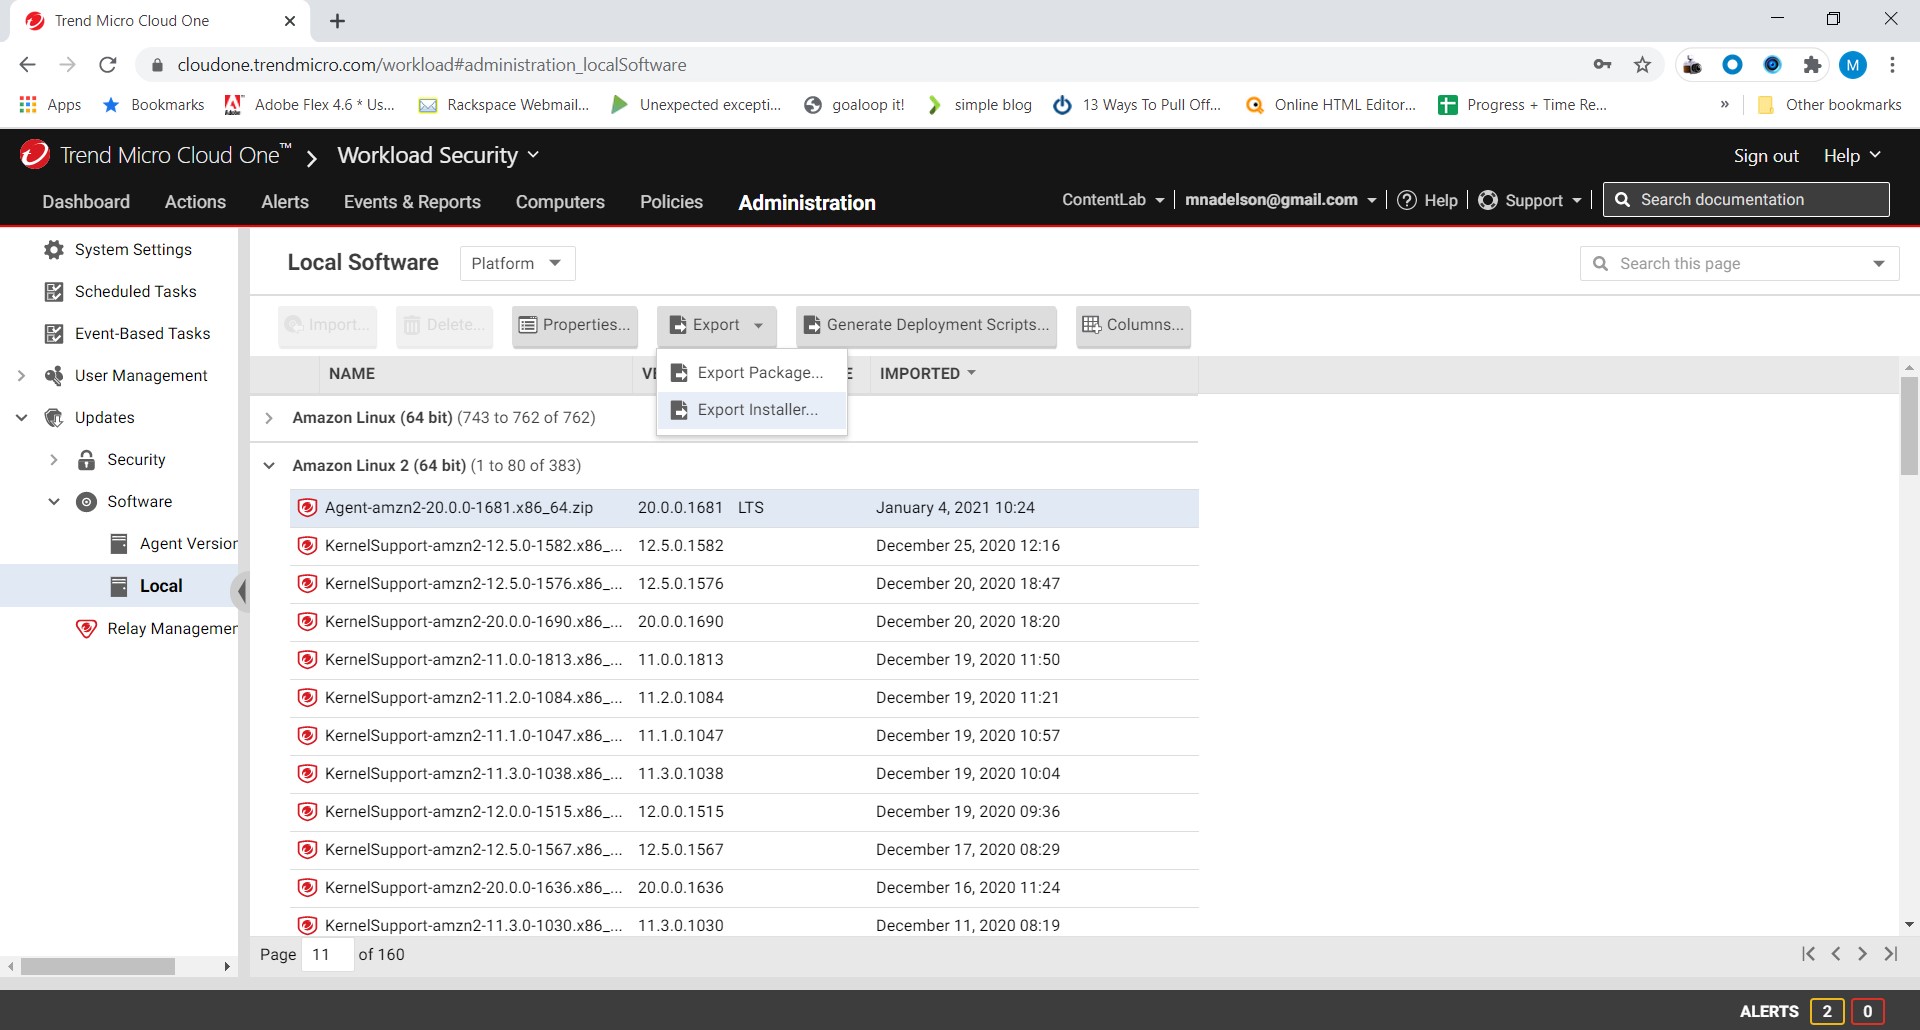Viewport: 1920px width, 1030px height.
Task: Open the saved passwords key icon
Action: (x=1602, y=65)
